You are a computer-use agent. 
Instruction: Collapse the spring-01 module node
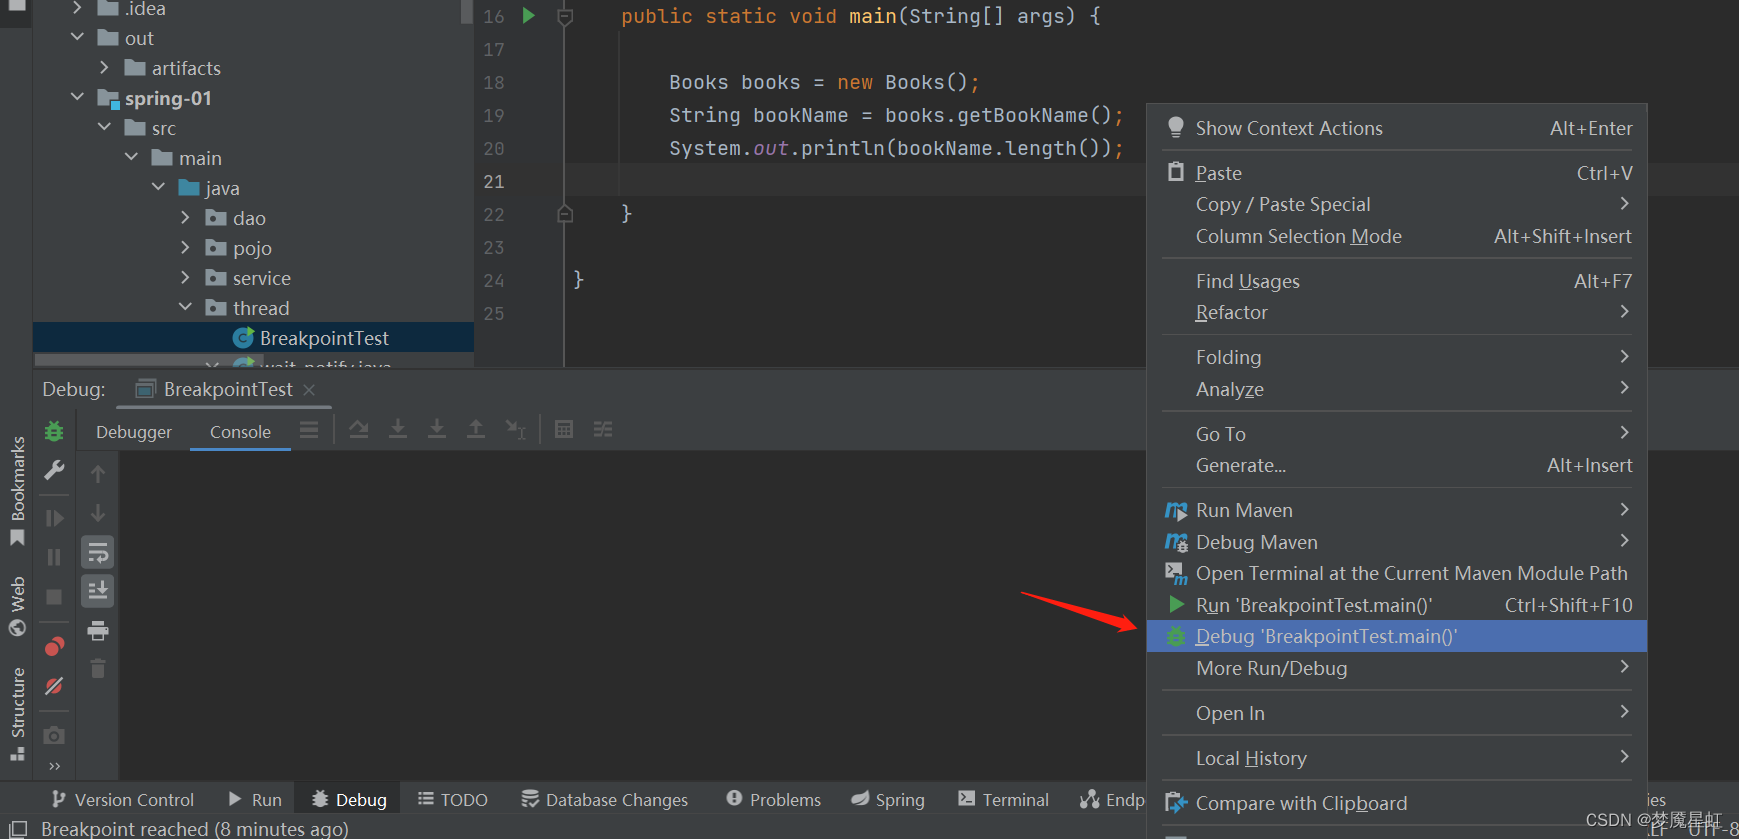point(78,98)
